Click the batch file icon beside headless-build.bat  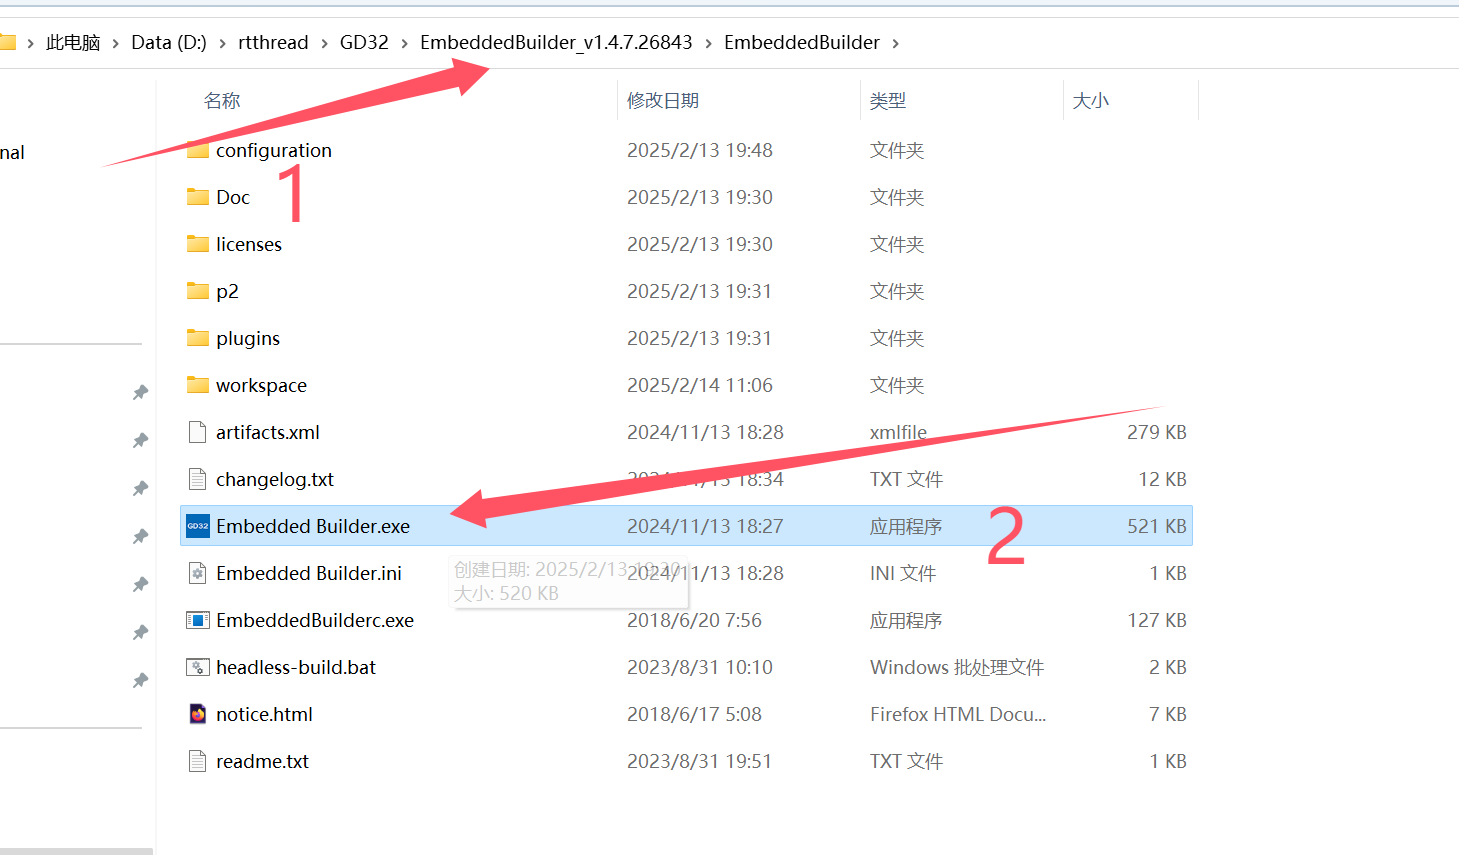coord(196,666)
